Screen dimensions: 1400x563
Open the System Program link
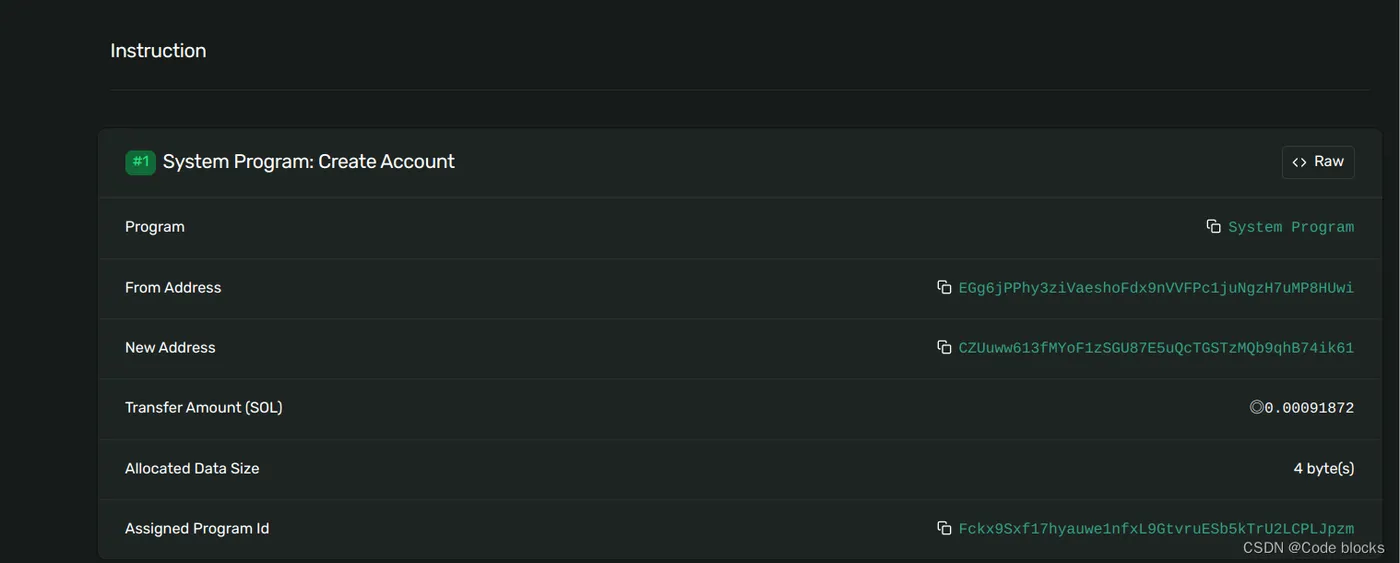1291,227
